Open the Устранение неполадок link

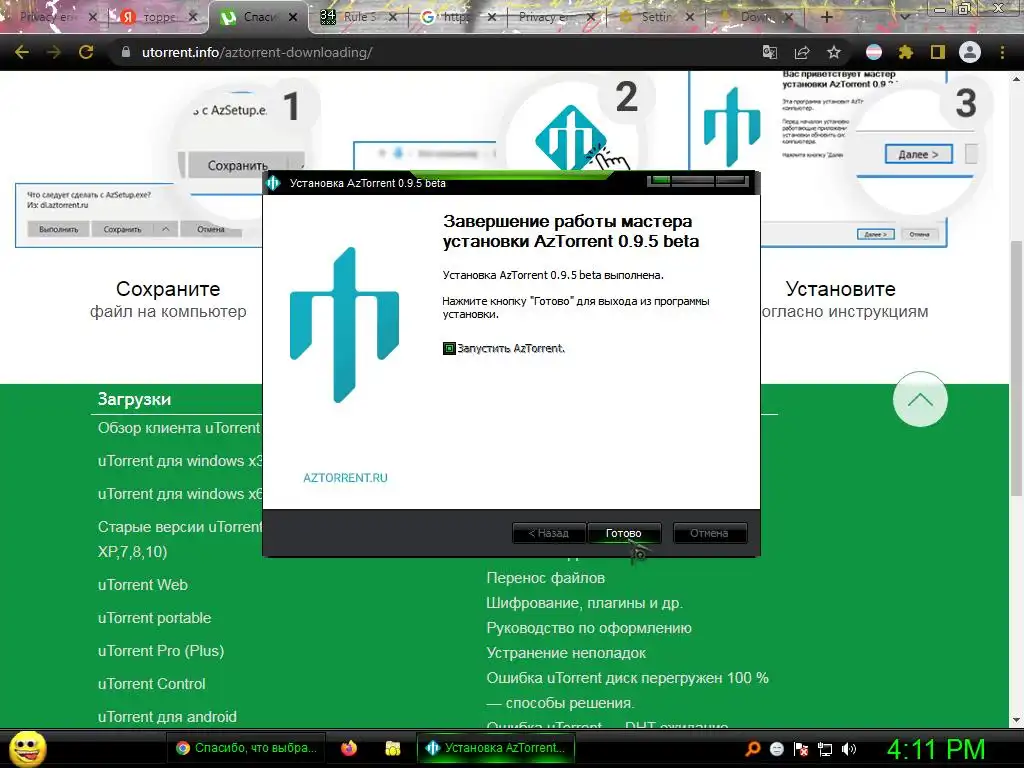[x=566, y=653]
